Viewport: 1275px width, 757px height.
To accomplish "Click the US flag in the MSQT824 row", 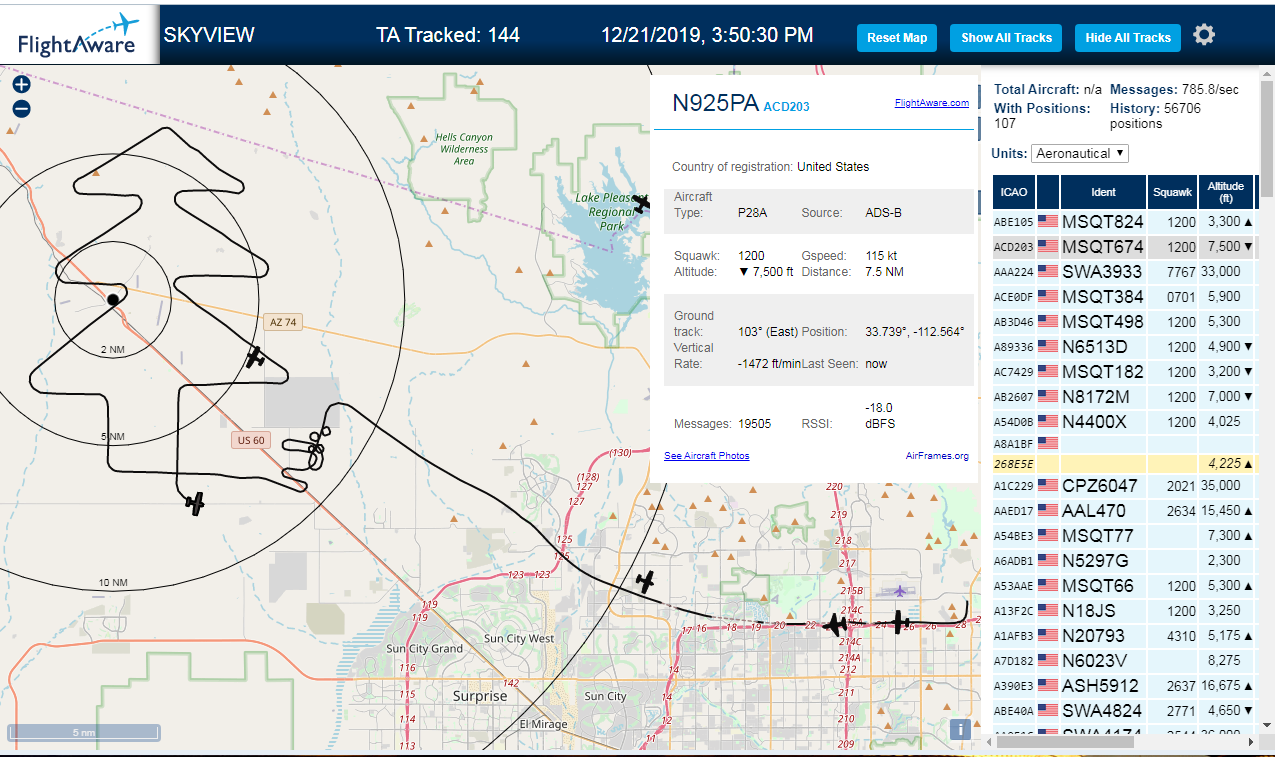I will click(1048, 221).
